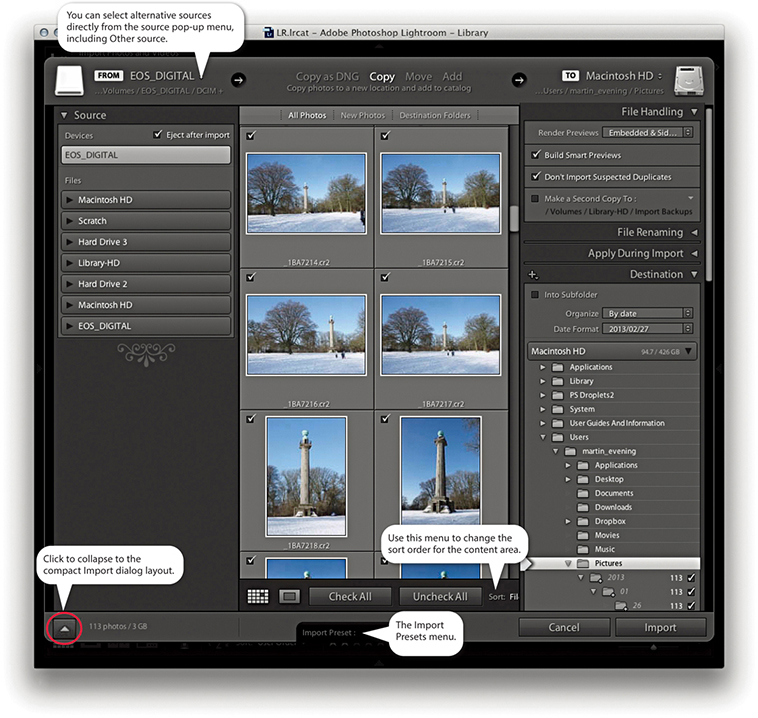Collapse to compact Import dialog triangle button
Viewport: 758px width, 718px height.
click(64, 629)
